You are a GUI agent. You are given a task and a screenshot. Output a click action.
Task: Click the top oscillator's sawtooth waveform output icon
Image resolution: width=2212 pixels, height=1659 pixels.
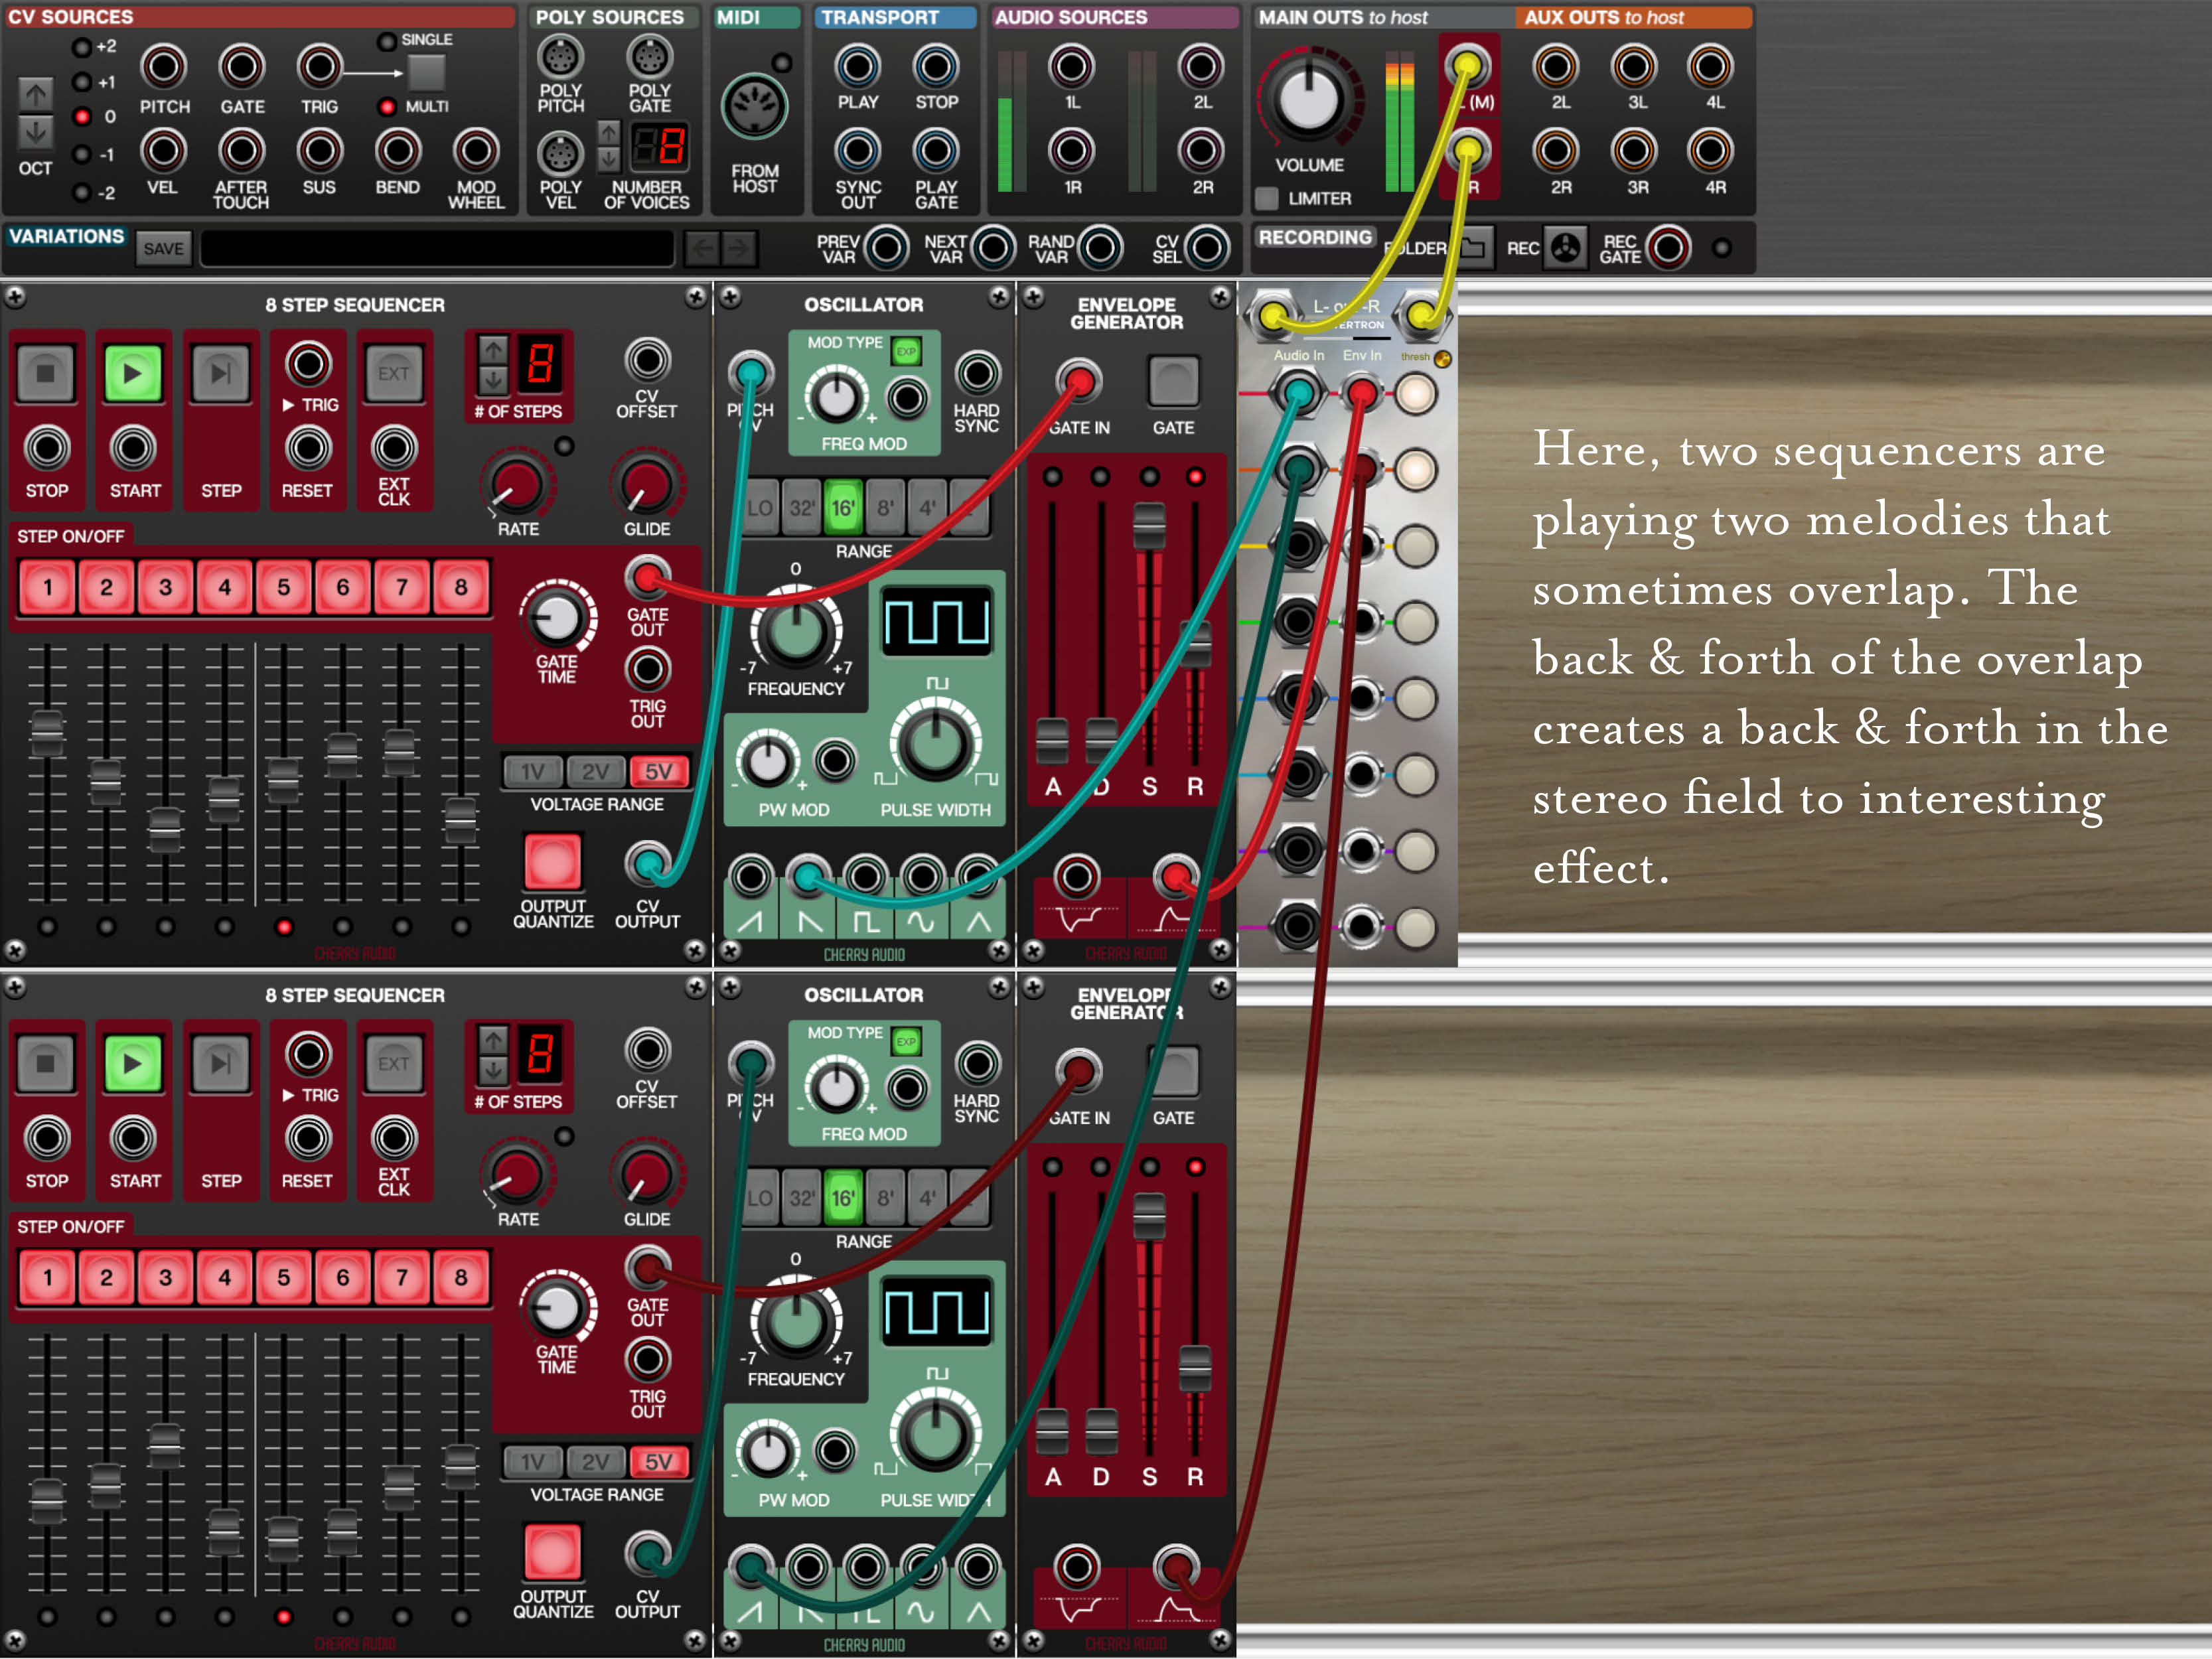coord(751,922)
